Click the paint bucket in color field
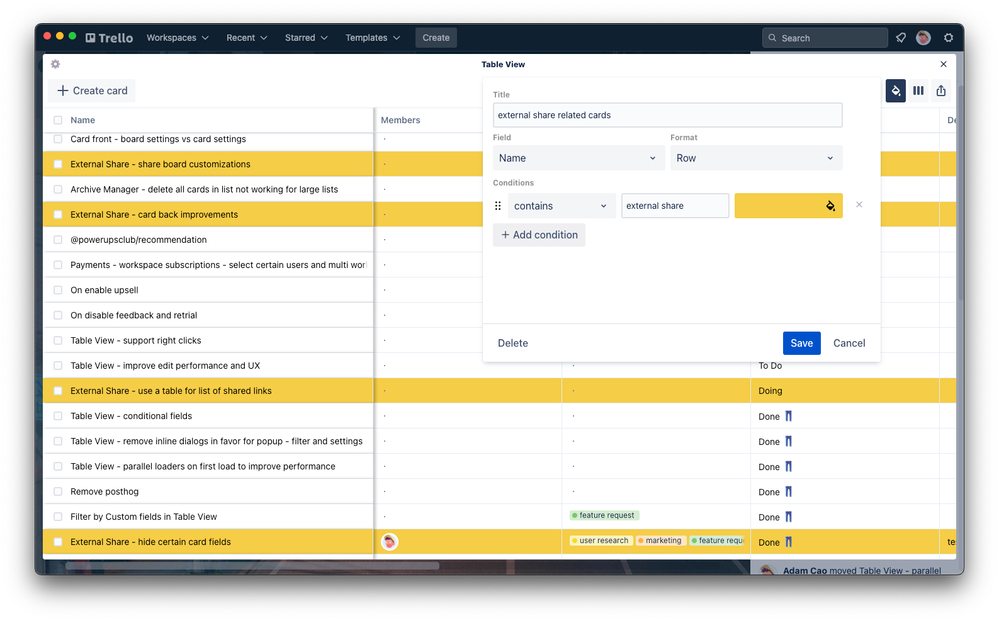Screen dimensions: 999x621 830,206
